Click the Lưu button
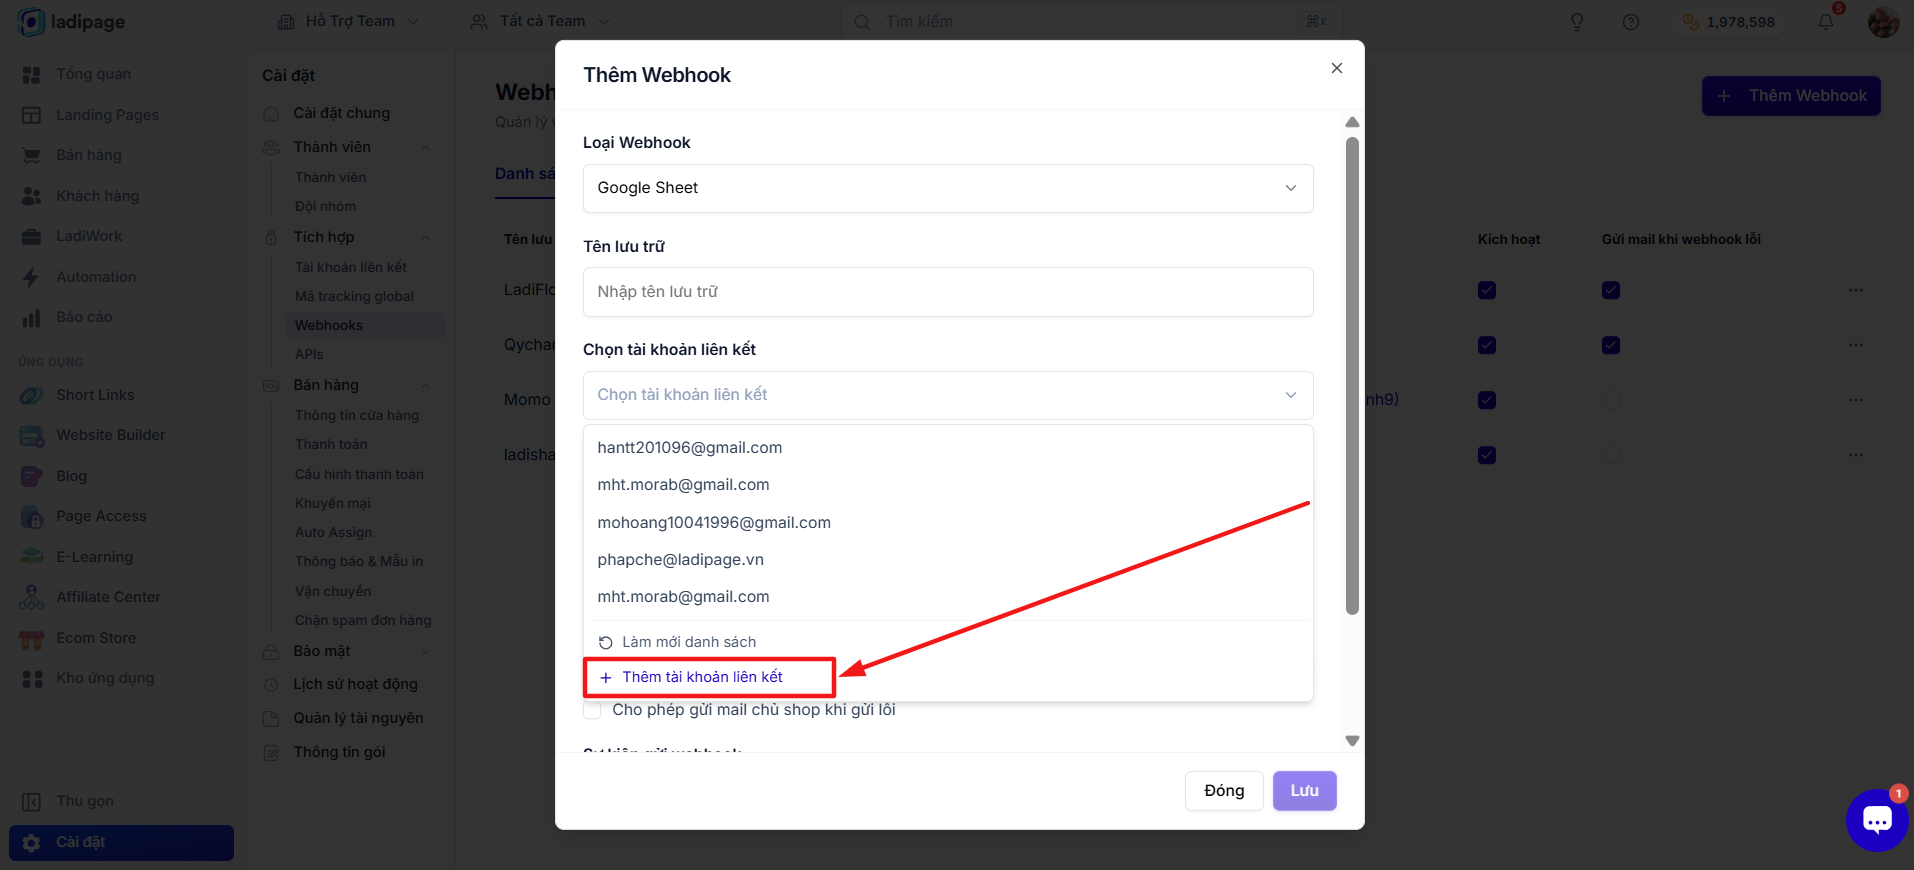 tap(1304, 791)
